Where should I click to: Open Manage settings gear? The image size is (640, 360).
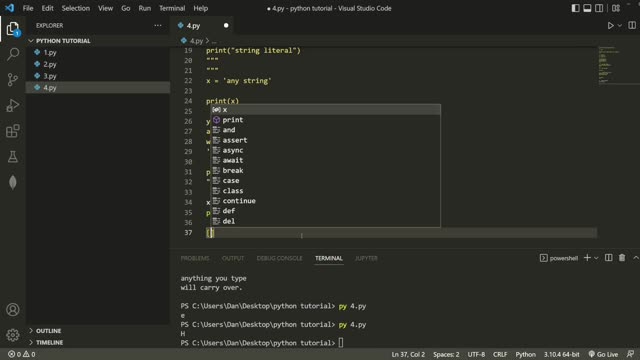pyautogui.click(x=13, y=335)
